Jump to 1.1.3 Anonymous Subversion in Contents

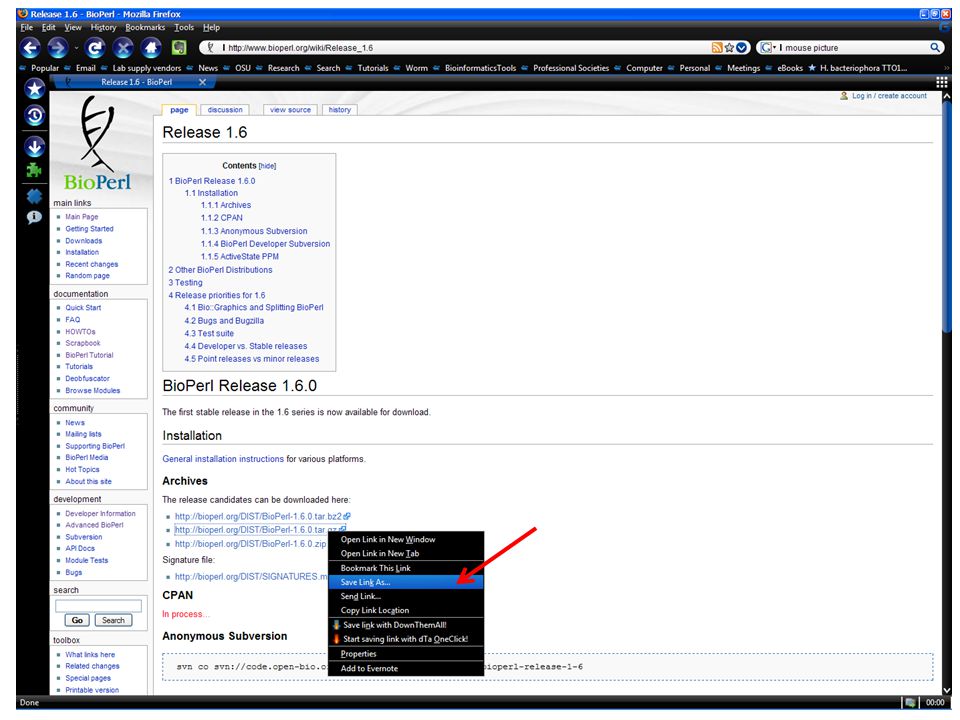[254, 231]
